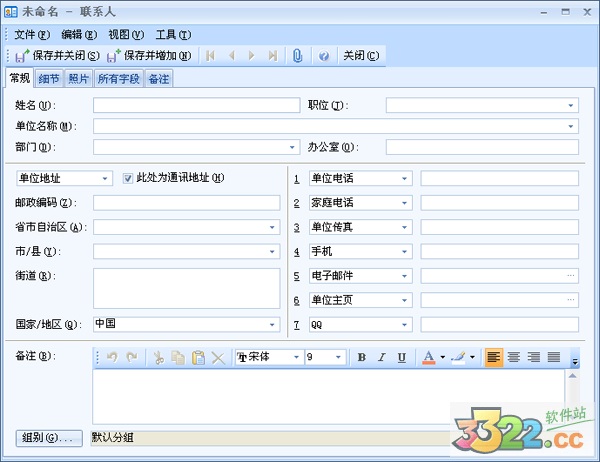Screen dimensions: 600x462
Task: Click the paste clipboard icon
Action: click(x=198, y=358)
